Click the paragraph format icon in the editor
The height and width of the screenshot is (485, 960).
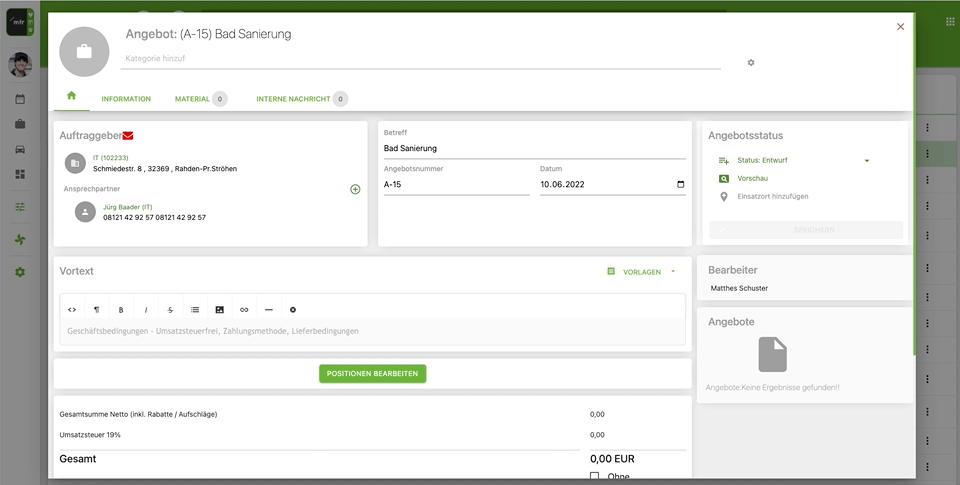click(96, 310)
